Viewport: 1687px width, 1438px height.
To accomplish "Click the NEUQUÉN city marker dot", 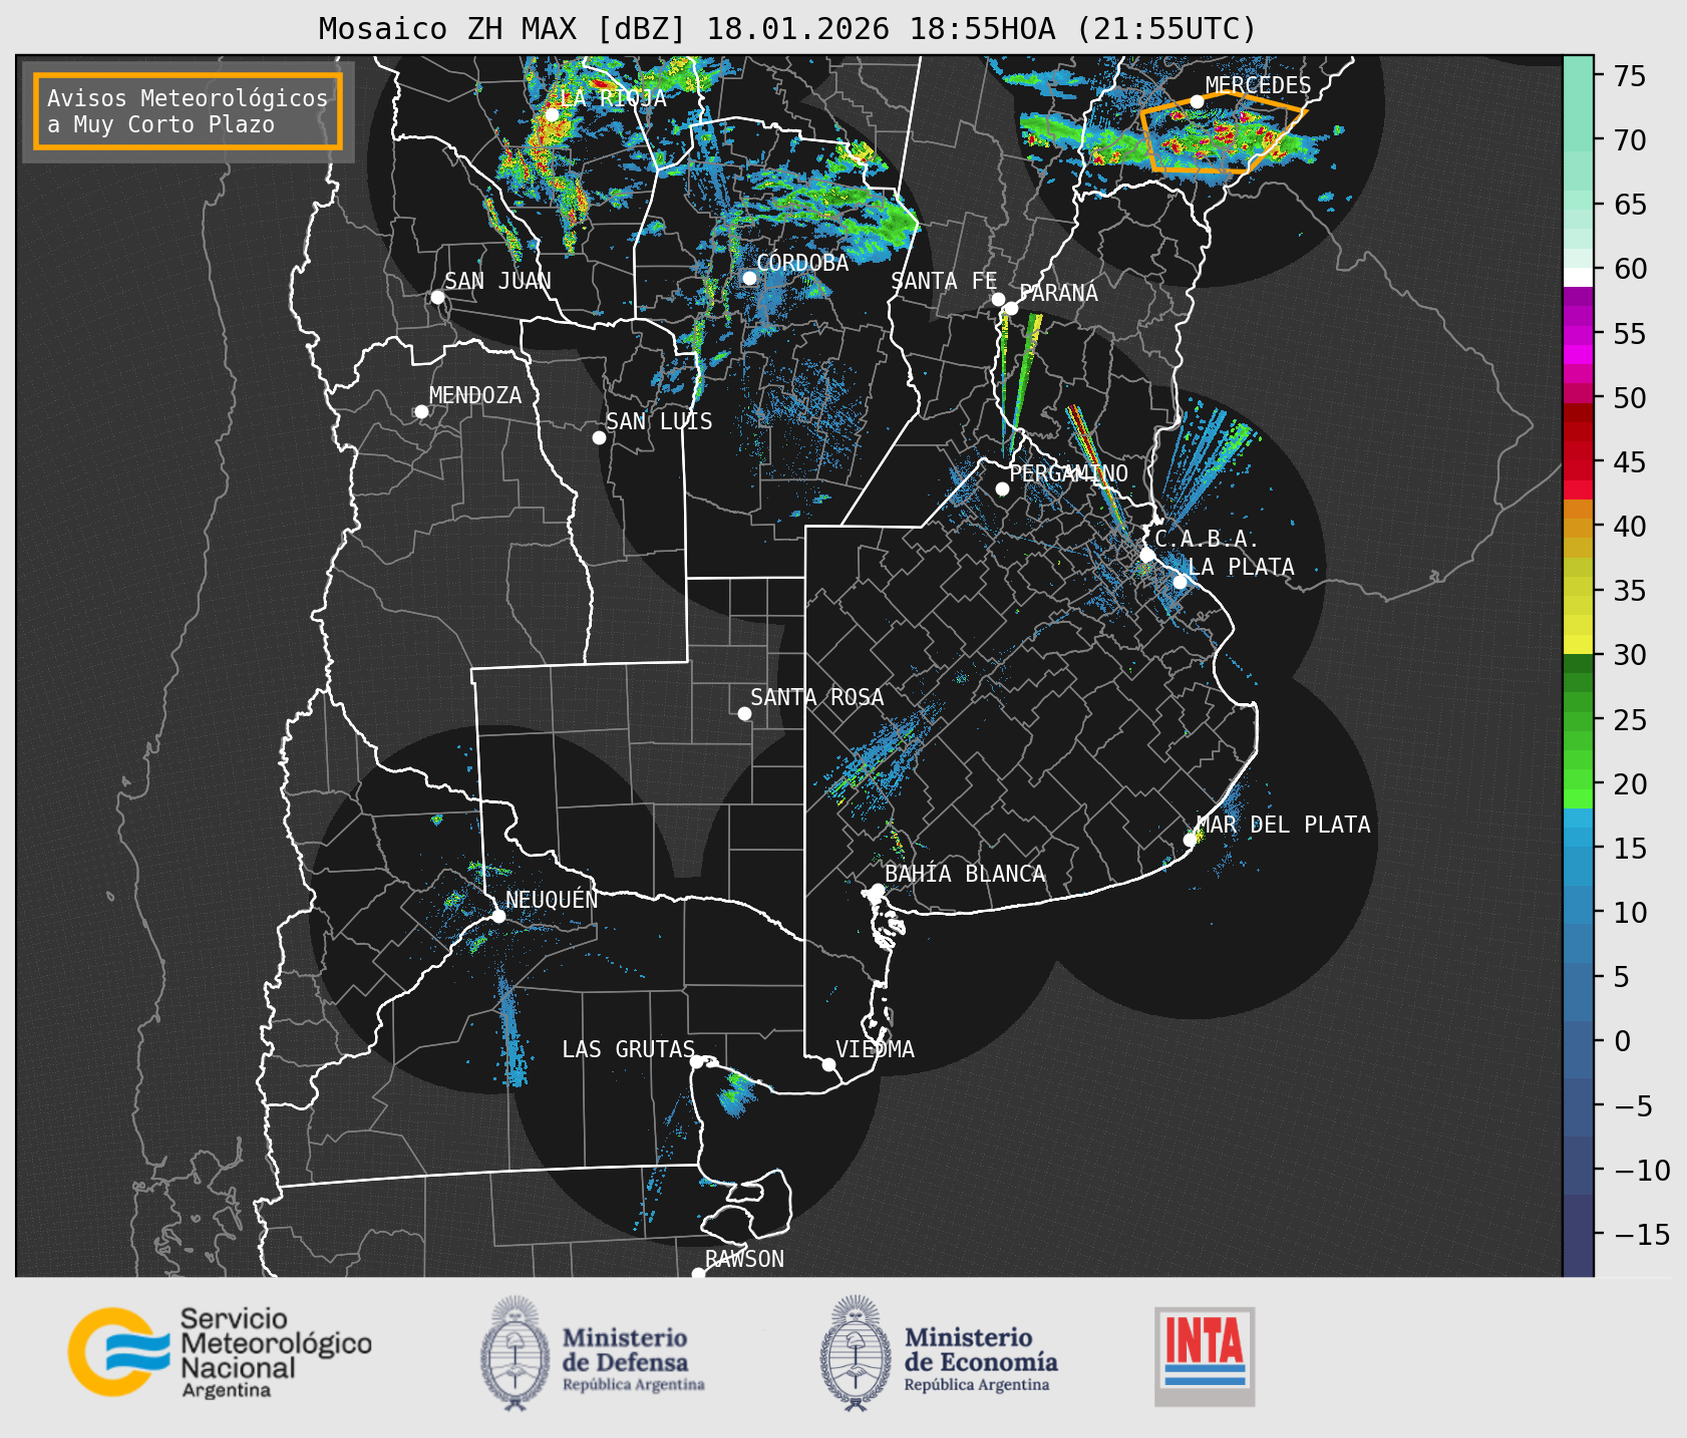I will (498, 916).
